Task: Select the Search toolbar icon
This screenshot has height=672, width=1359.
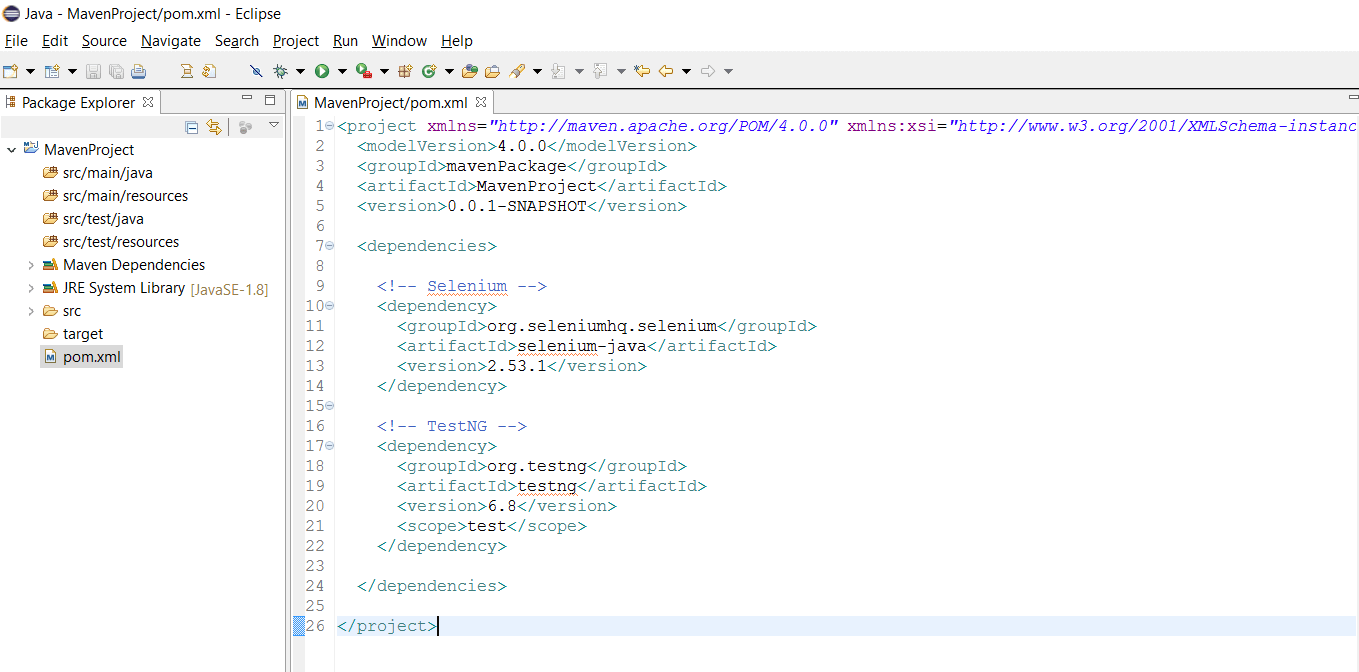Action: [x=516, y=71]
